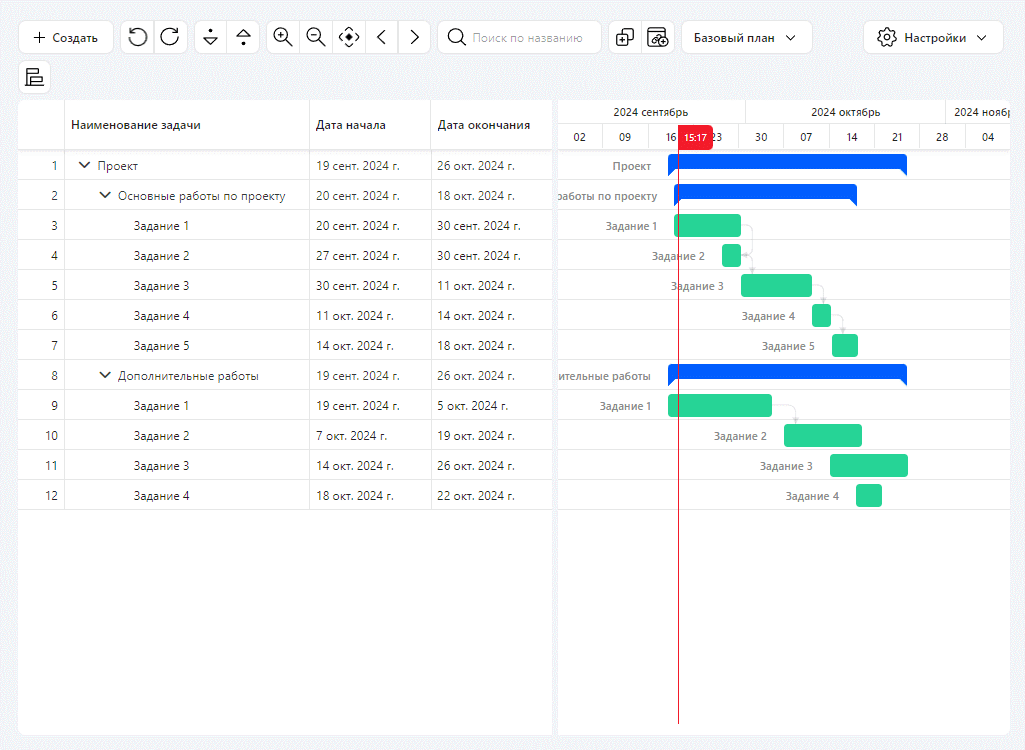Image resolution: width=1025 pixels, height=750 pixels.
Task: Fit chart to screen icon
Action: tap(349, 37)
